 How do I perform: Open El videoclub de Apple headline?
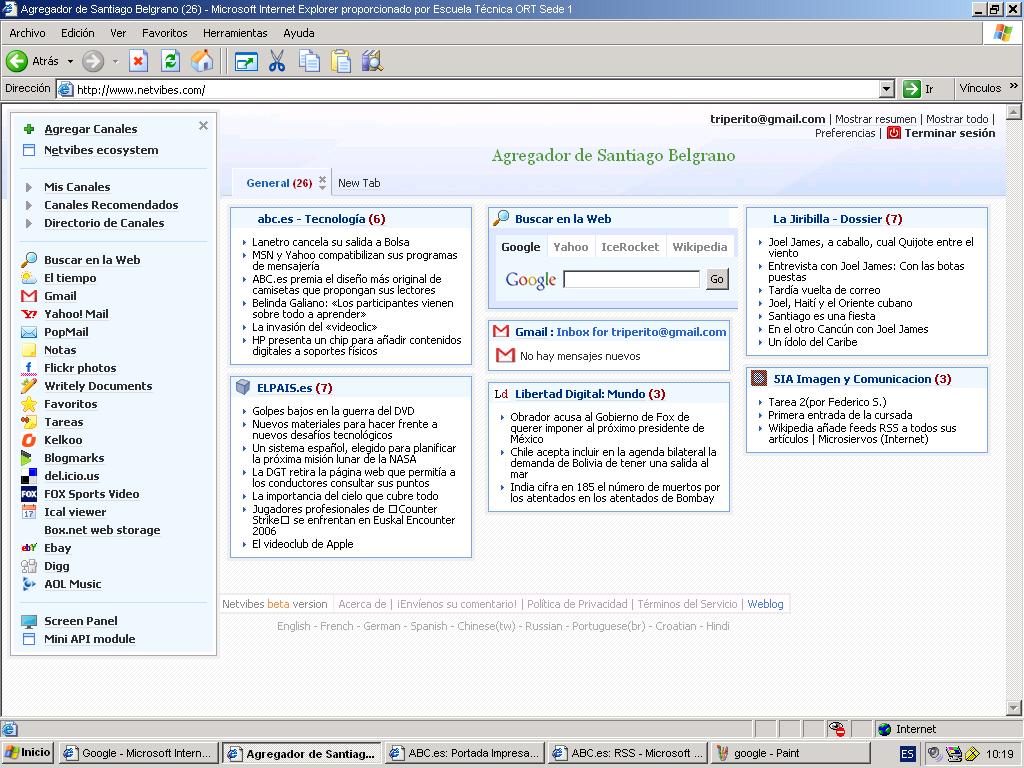pyautogui.click(x=302, y=544)
